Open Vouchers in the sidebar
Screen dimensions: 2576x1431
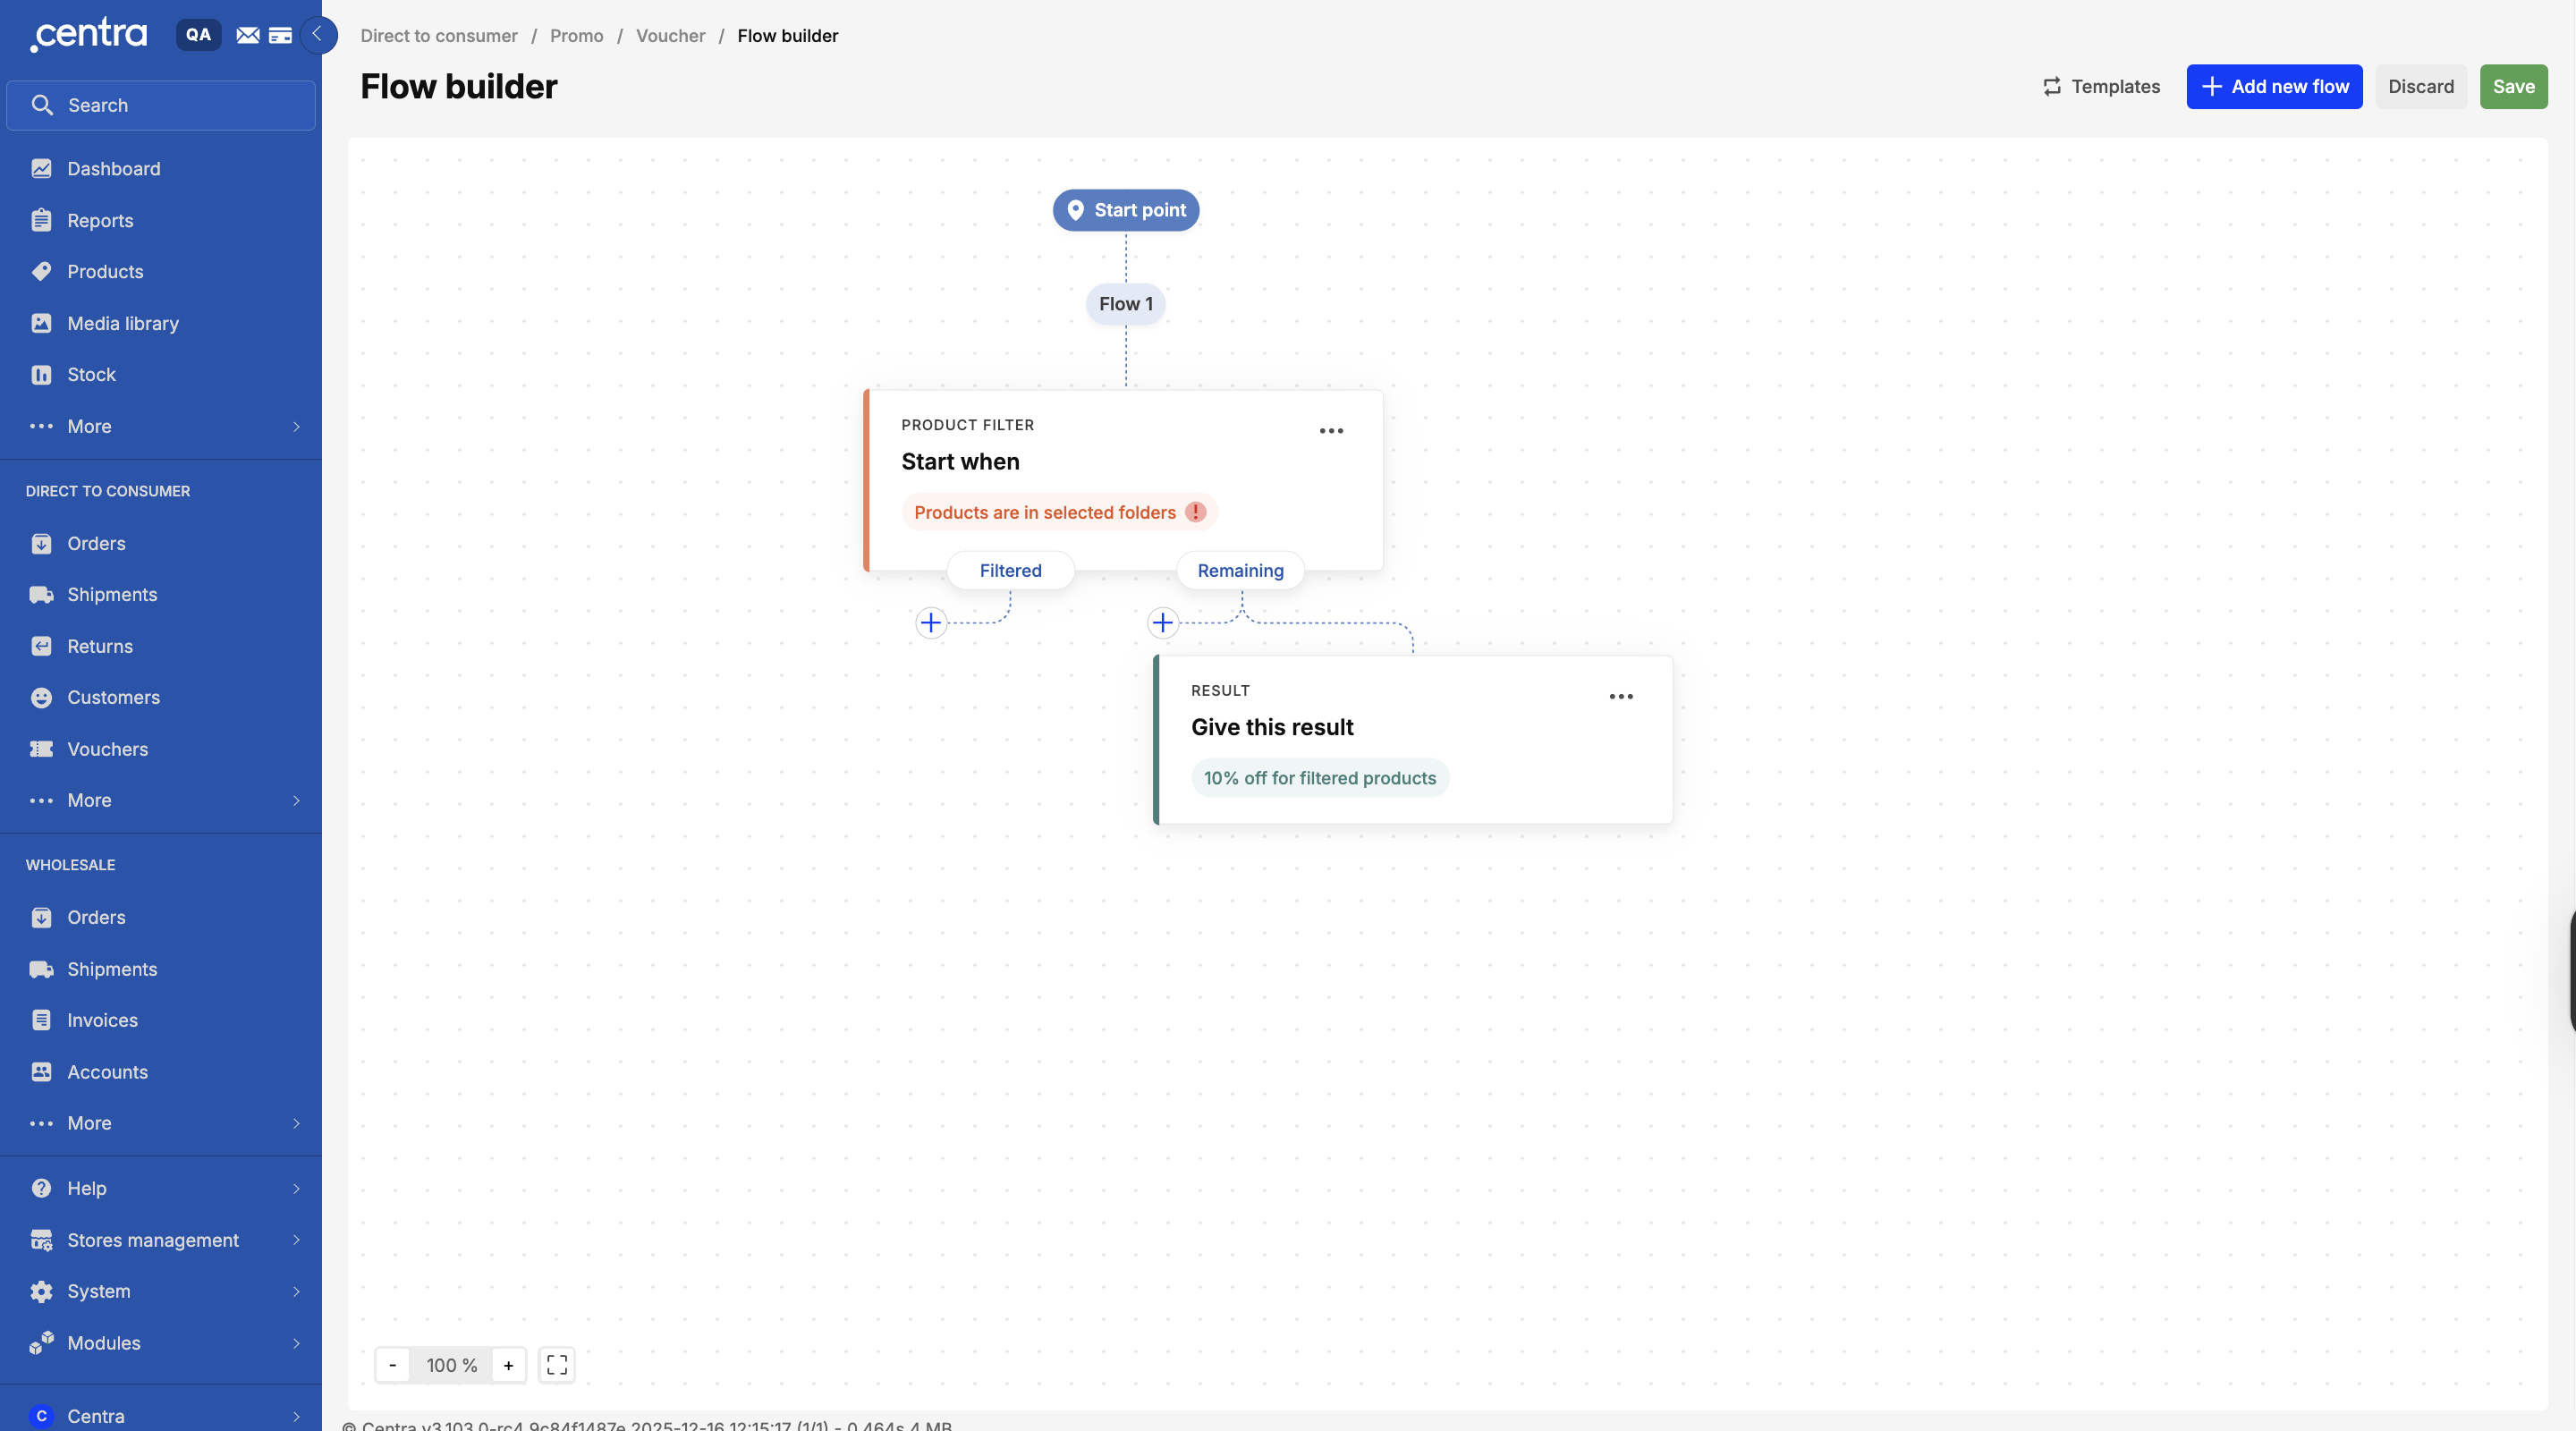[107, 749]
